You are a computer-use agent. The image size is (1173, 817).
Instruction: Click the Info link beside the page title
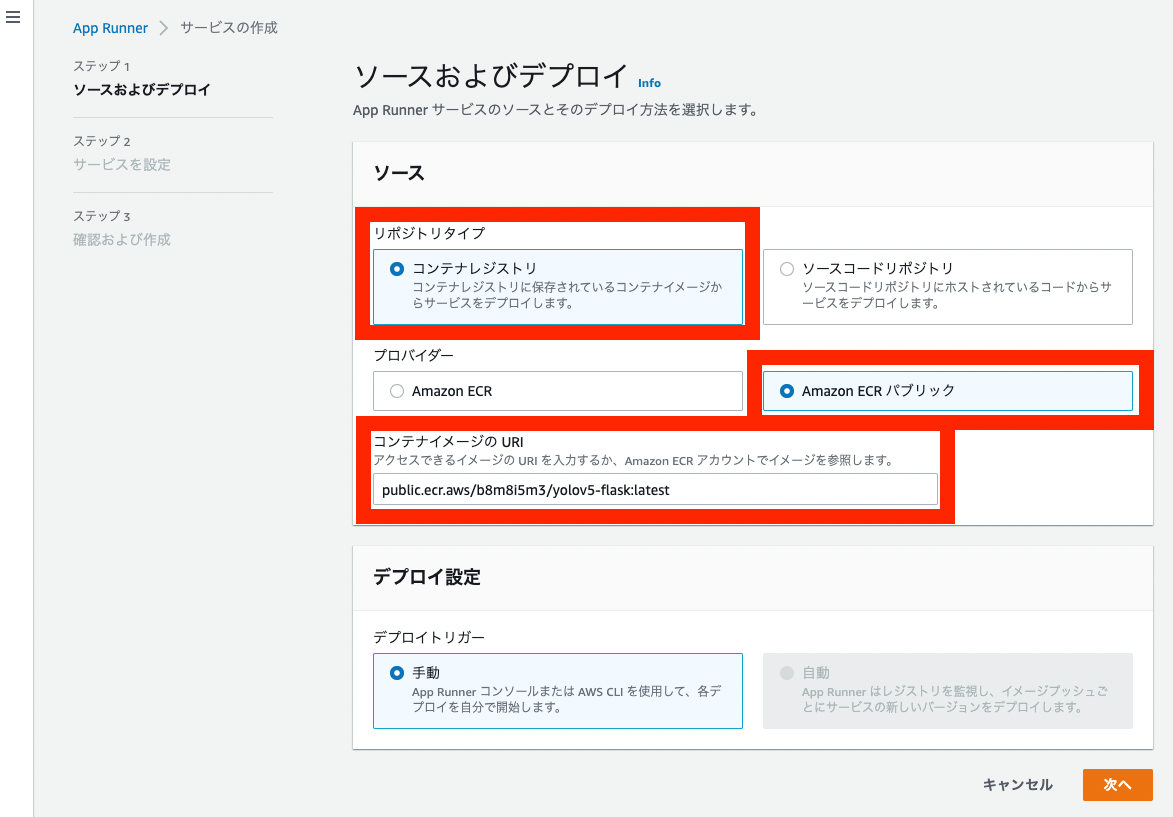point(649,83)
